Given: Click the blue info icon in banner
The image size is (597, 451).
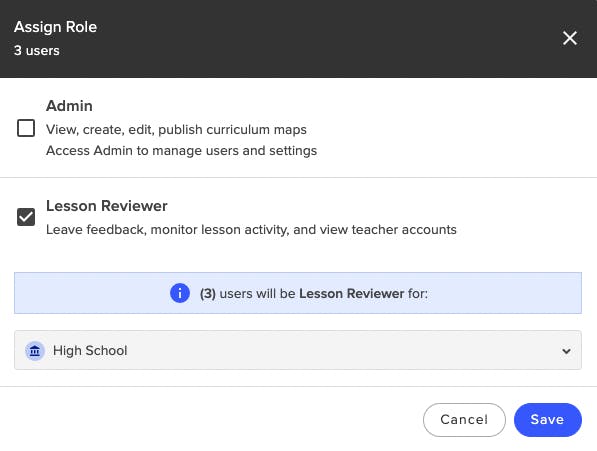Looking at the screenshot, I should tap(180, 293).
